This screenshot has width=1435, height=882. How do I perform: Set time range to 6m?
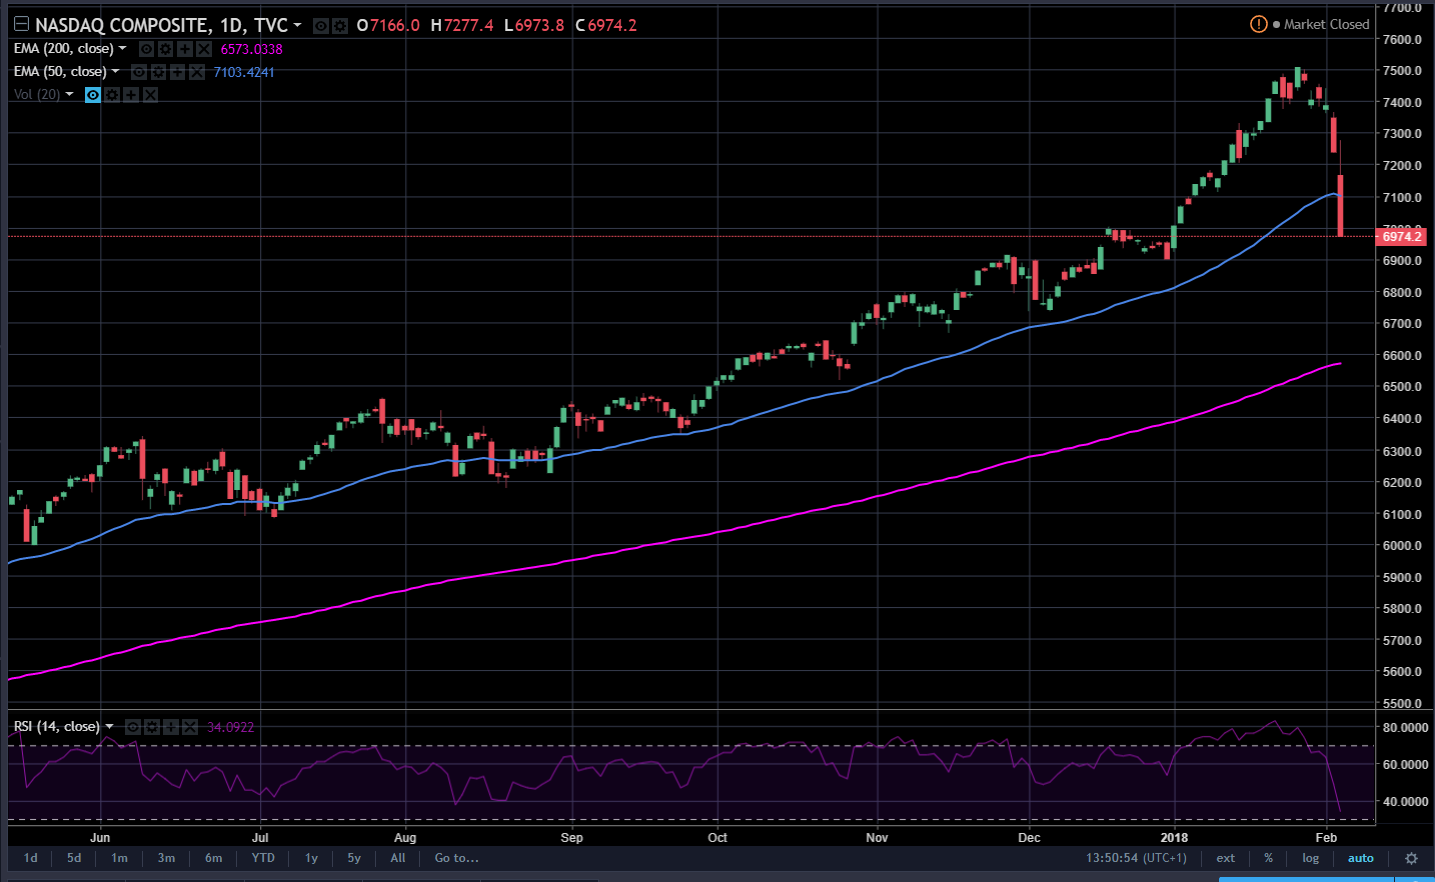tap(213, 858)
